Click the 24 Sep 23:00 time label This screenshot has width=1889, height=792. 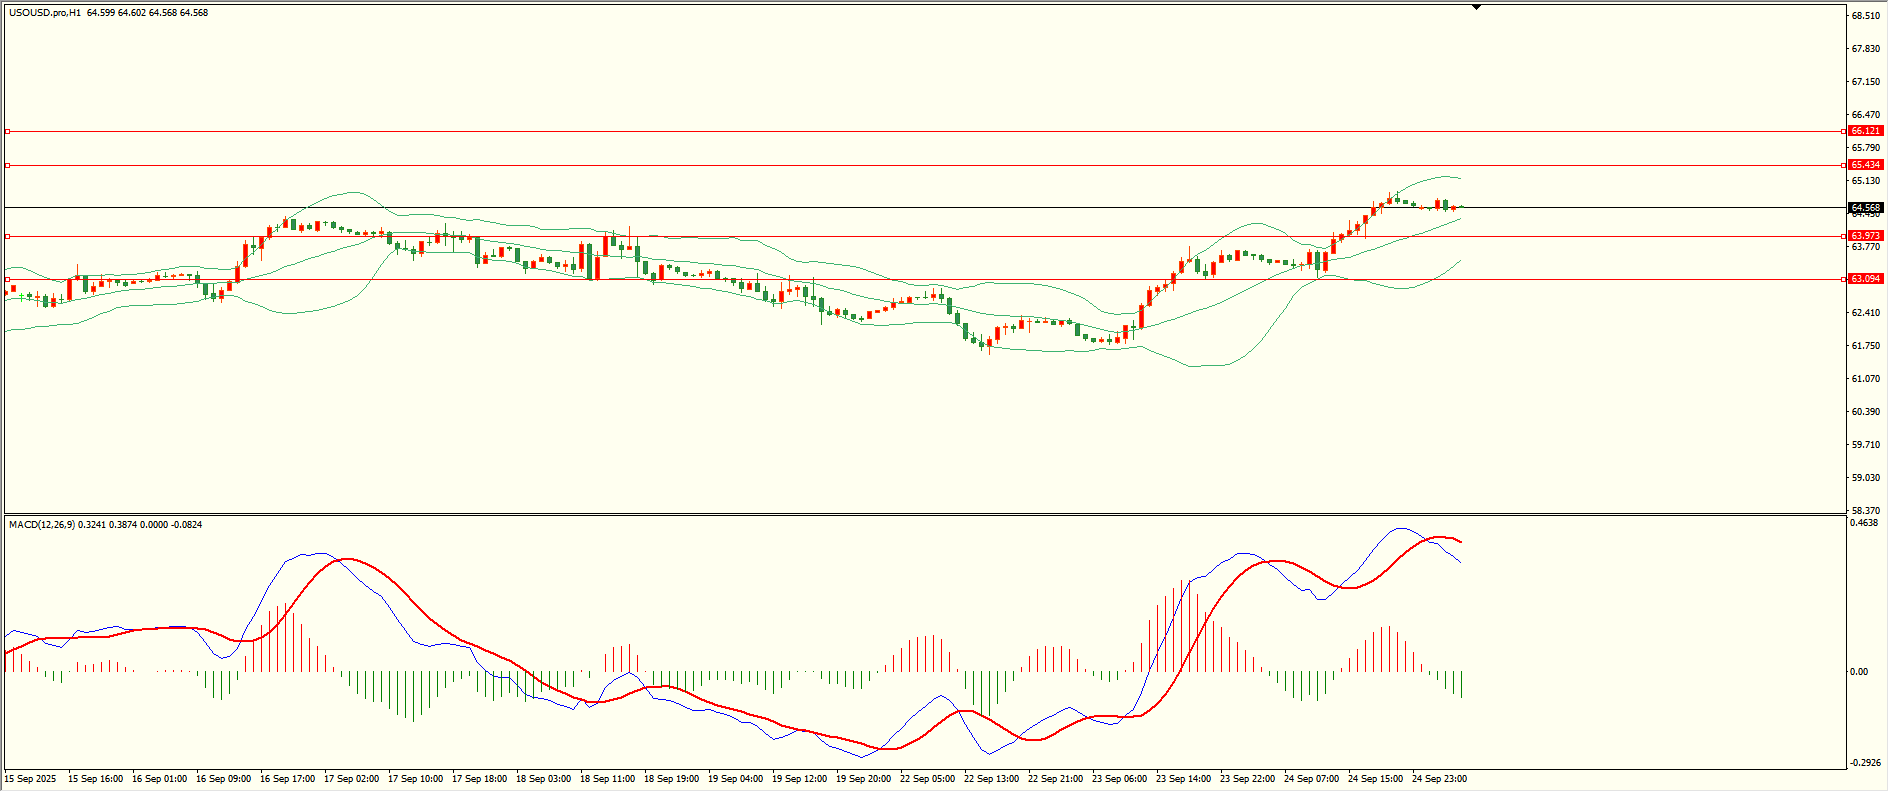[x=1439, y=779]
